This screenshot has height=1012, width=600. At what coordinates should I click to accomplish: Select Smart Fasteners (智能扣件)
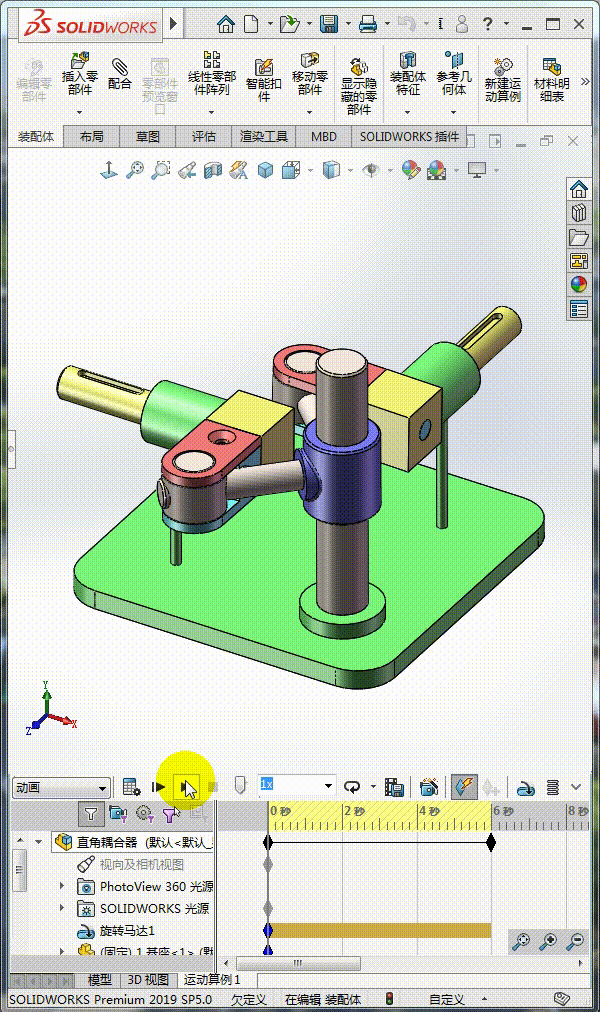[x=263, y=81]
